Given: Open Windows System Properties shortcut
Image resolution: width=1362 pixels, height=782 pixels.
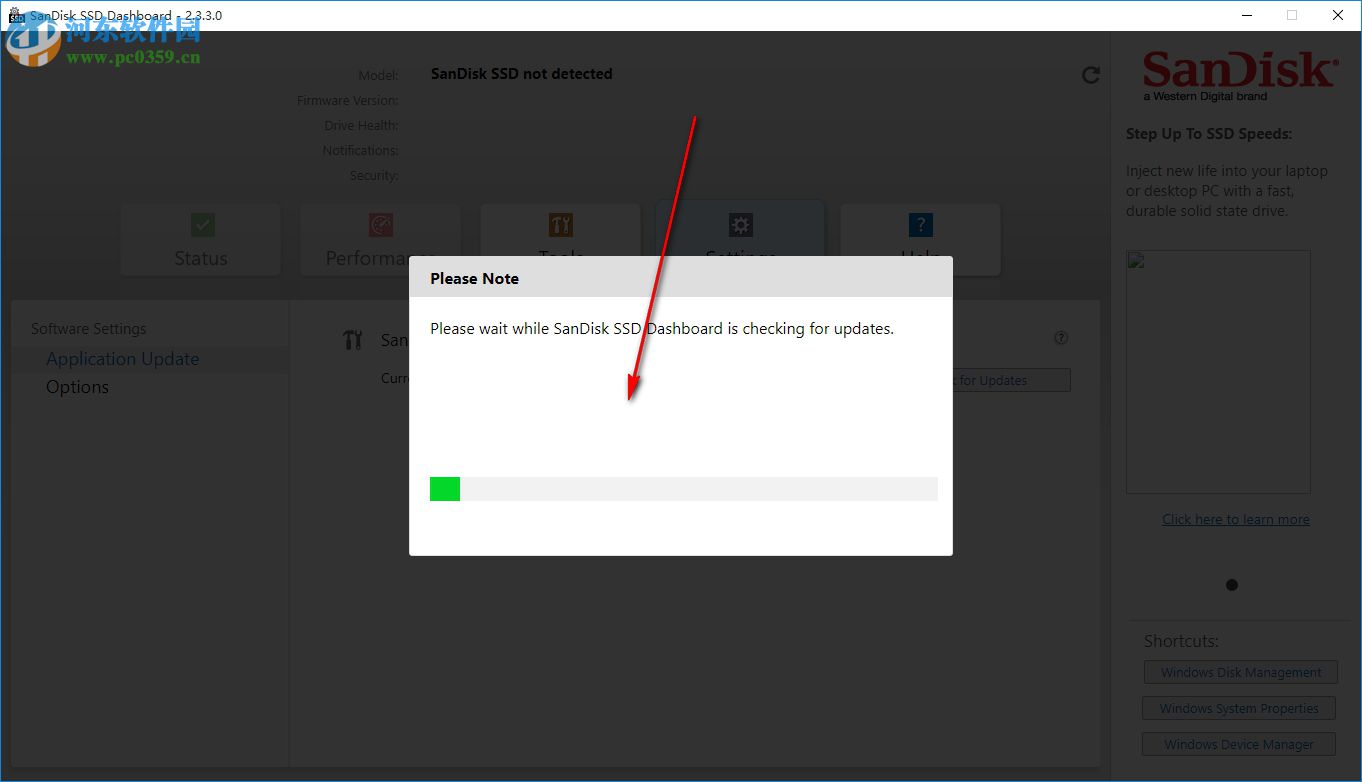Looking at the screenshot, I should coord(1239,709).
